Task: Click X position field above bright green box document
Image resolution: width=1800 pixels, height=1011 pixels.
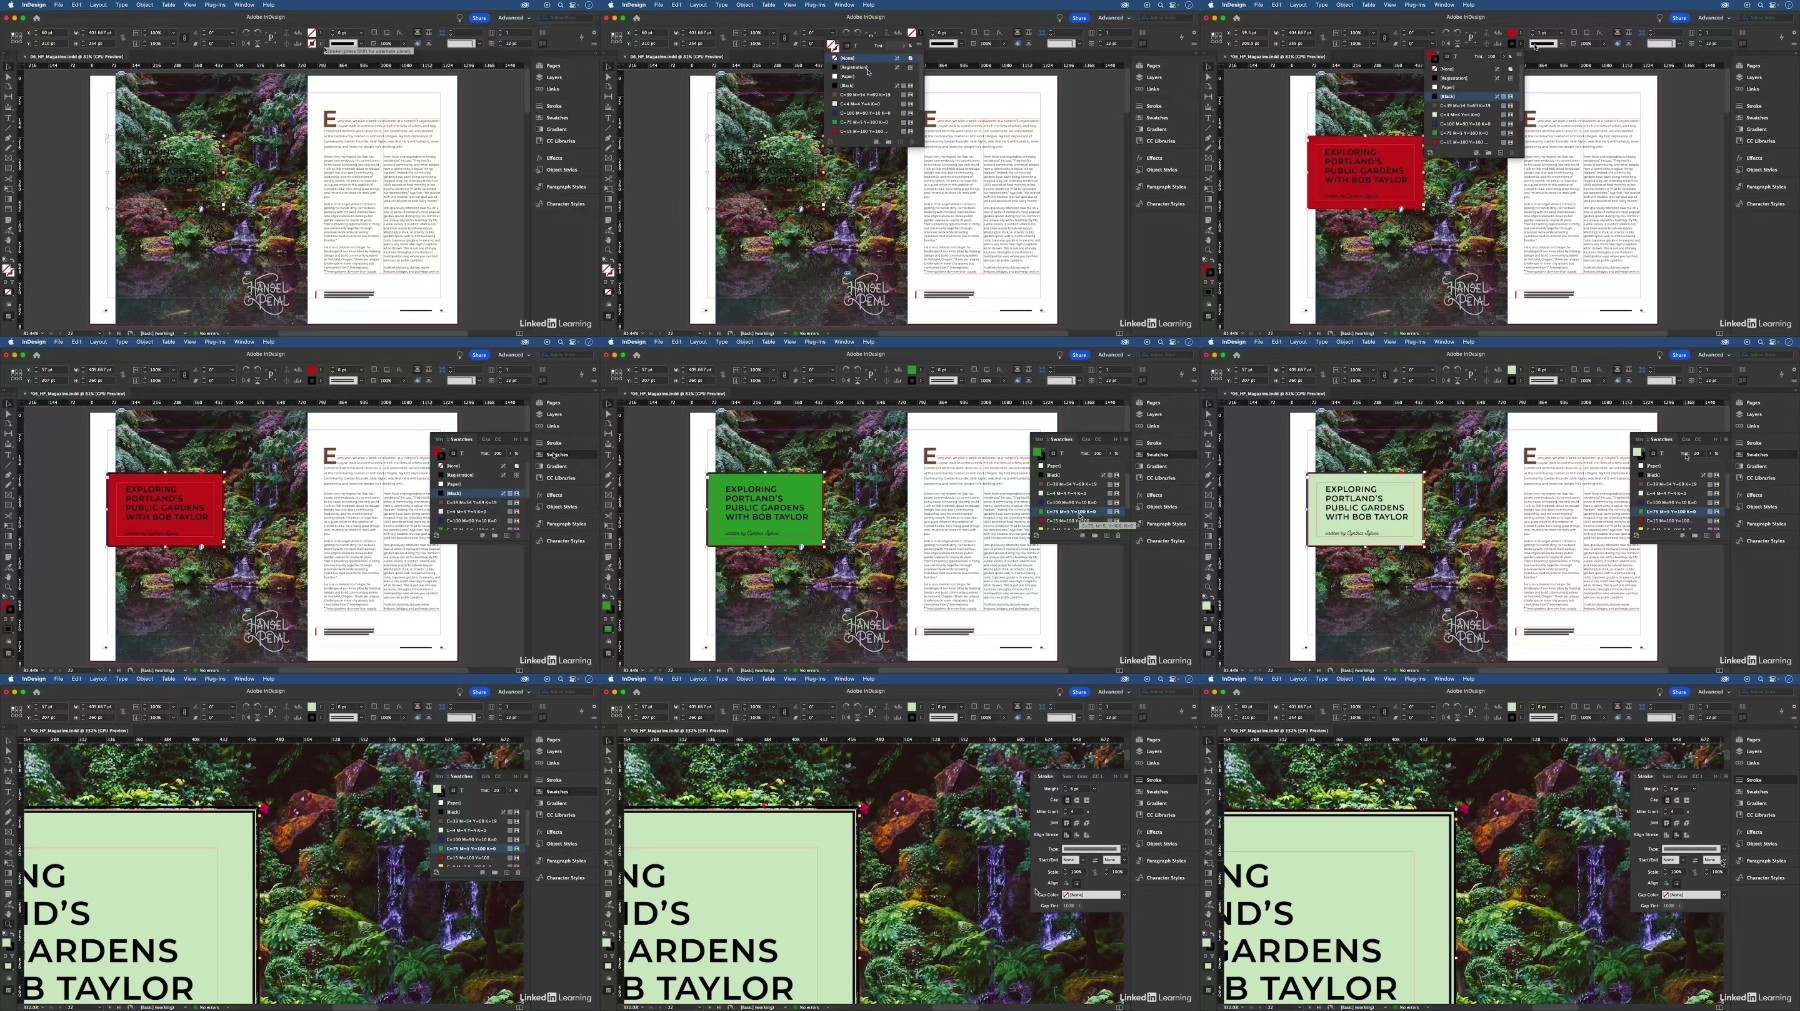Action: coord(653,370)
